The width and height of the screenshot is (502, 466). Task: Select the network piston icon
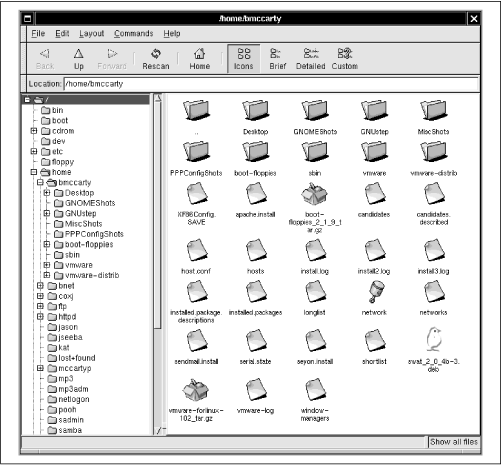pyautogui.click(x=376, y=291)
